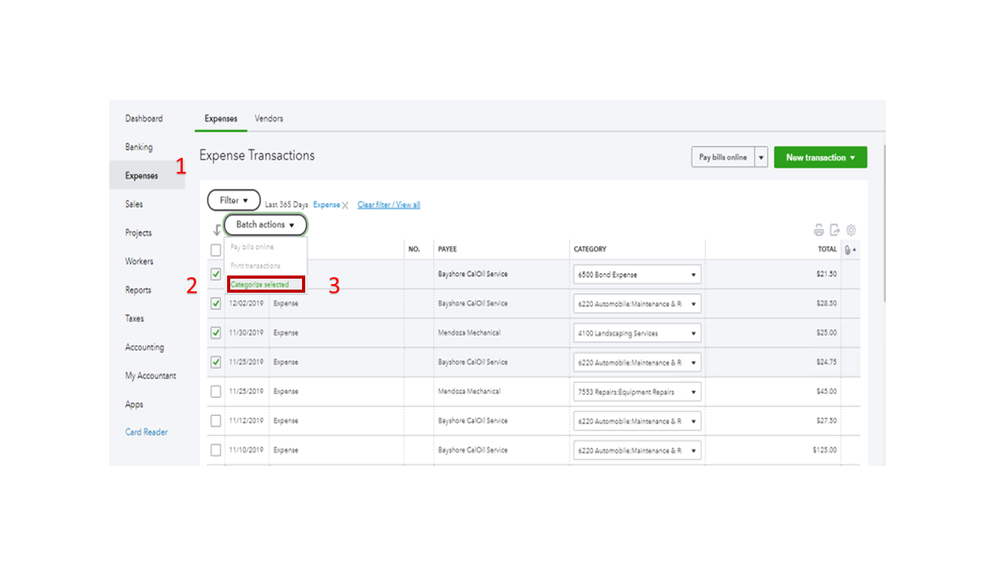
Task: Open Dashboard in the left navigation
Action: [x=144, y=119]
